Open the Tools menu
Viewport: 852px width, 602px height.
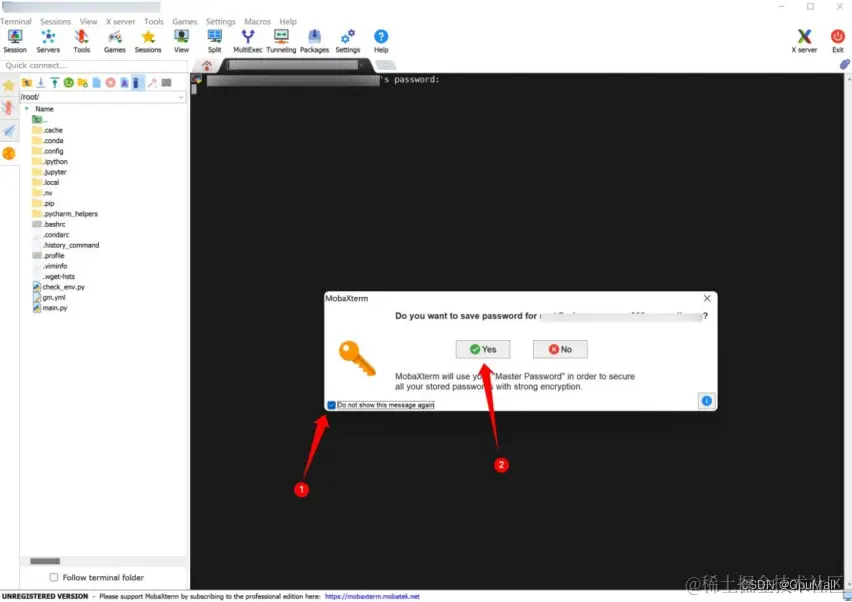click(x=153, y=22)
